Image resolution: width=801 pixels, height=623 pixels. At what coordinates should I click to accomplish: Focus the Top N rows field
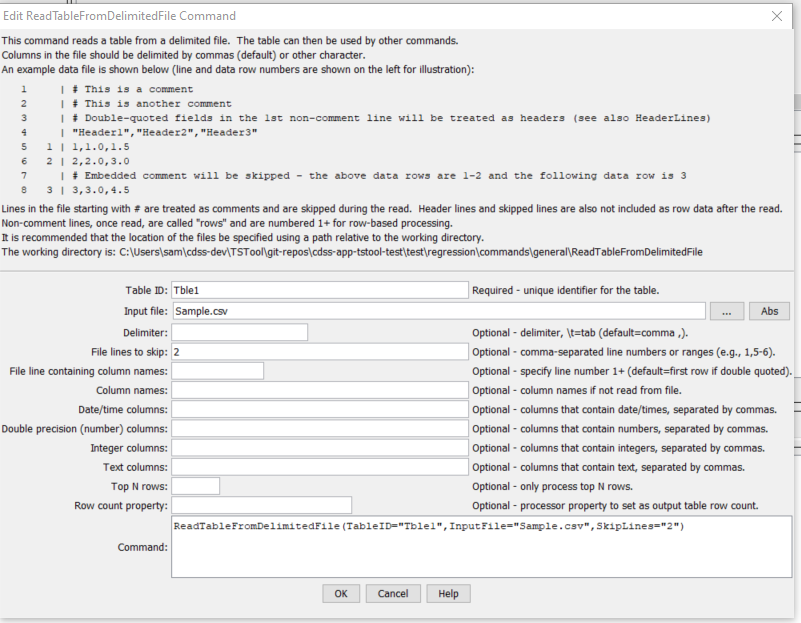click(x=196, y=486)
